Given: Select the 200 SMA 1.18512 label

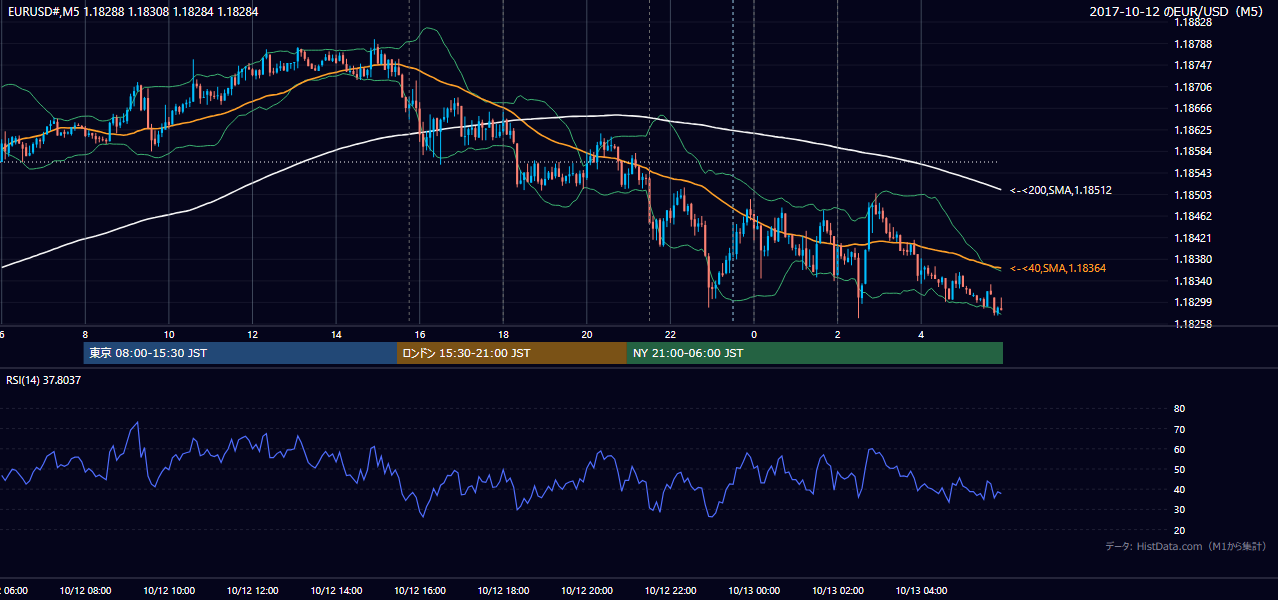Looking at the screenshot, I should point(1061,190).
